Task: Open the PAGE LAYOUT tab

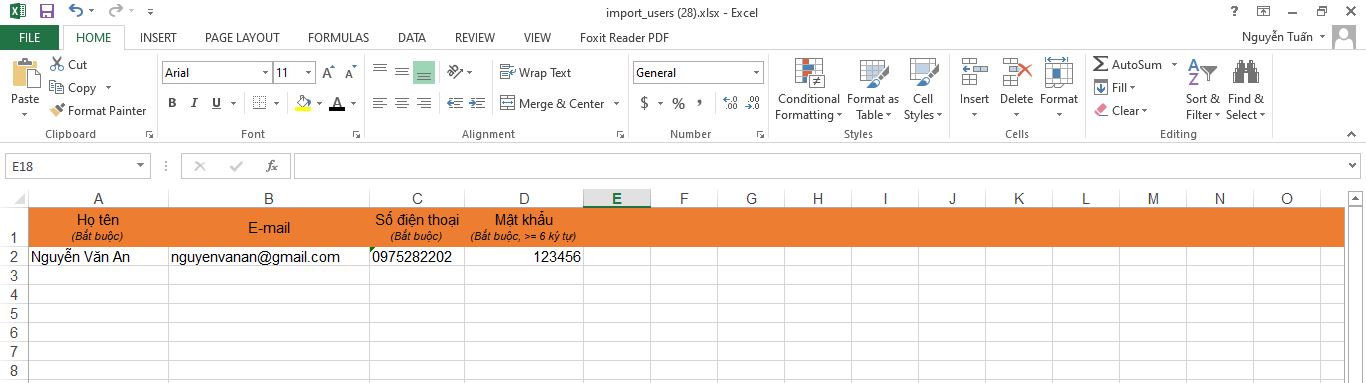Action: pyautogui.click(x=242, y=38)
